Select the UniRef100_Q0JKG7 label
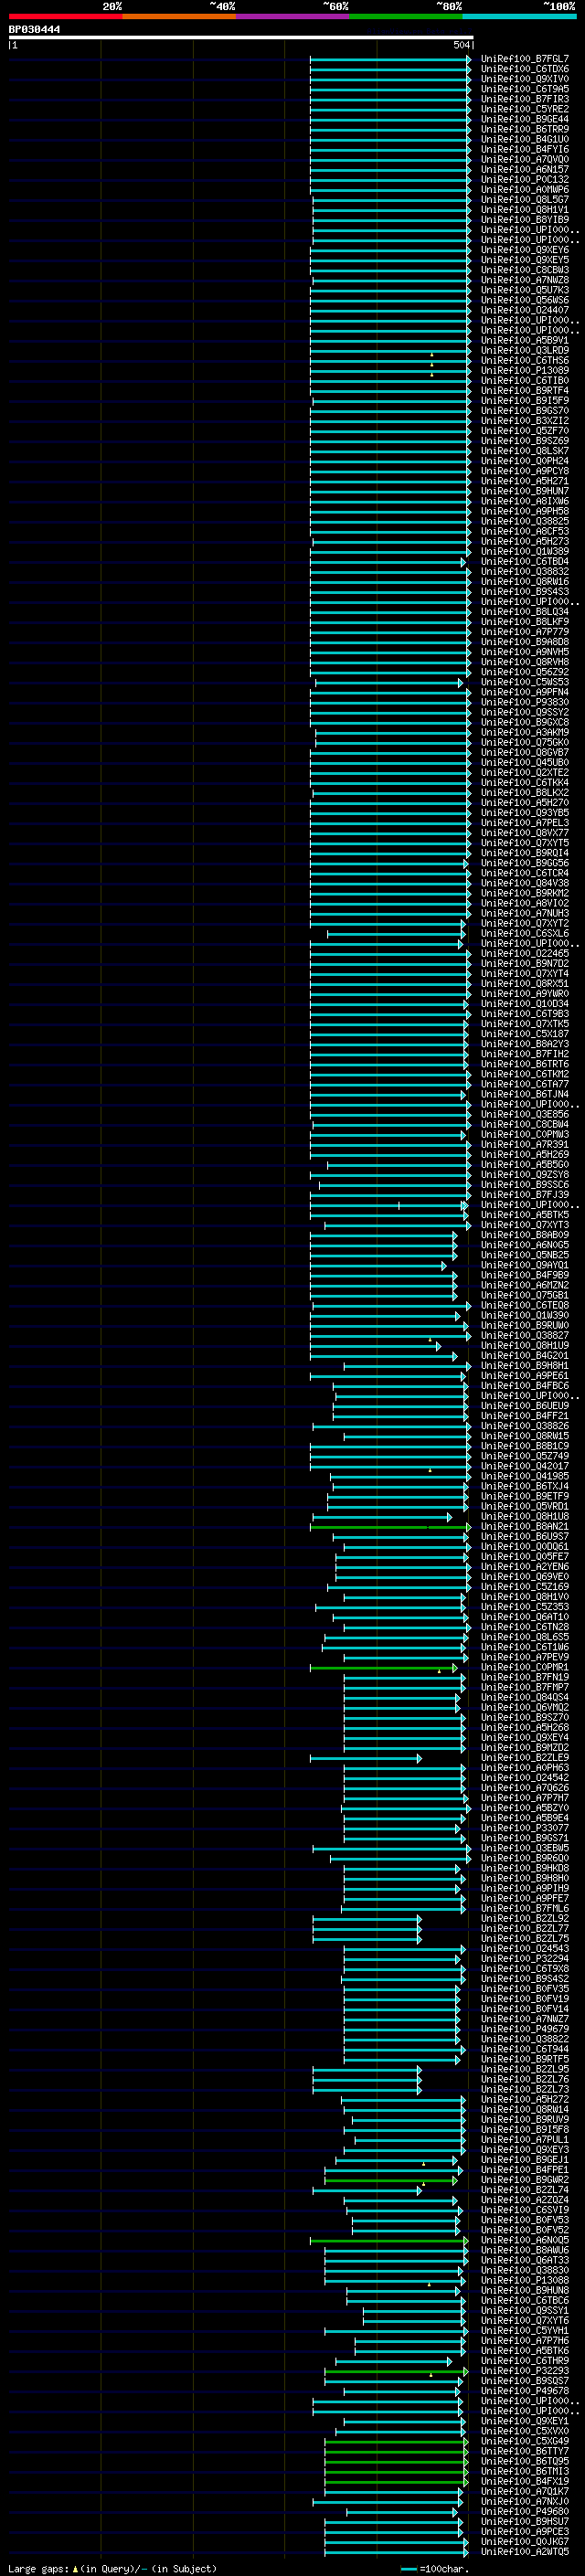The image size is (585, 2576). 525,2541
